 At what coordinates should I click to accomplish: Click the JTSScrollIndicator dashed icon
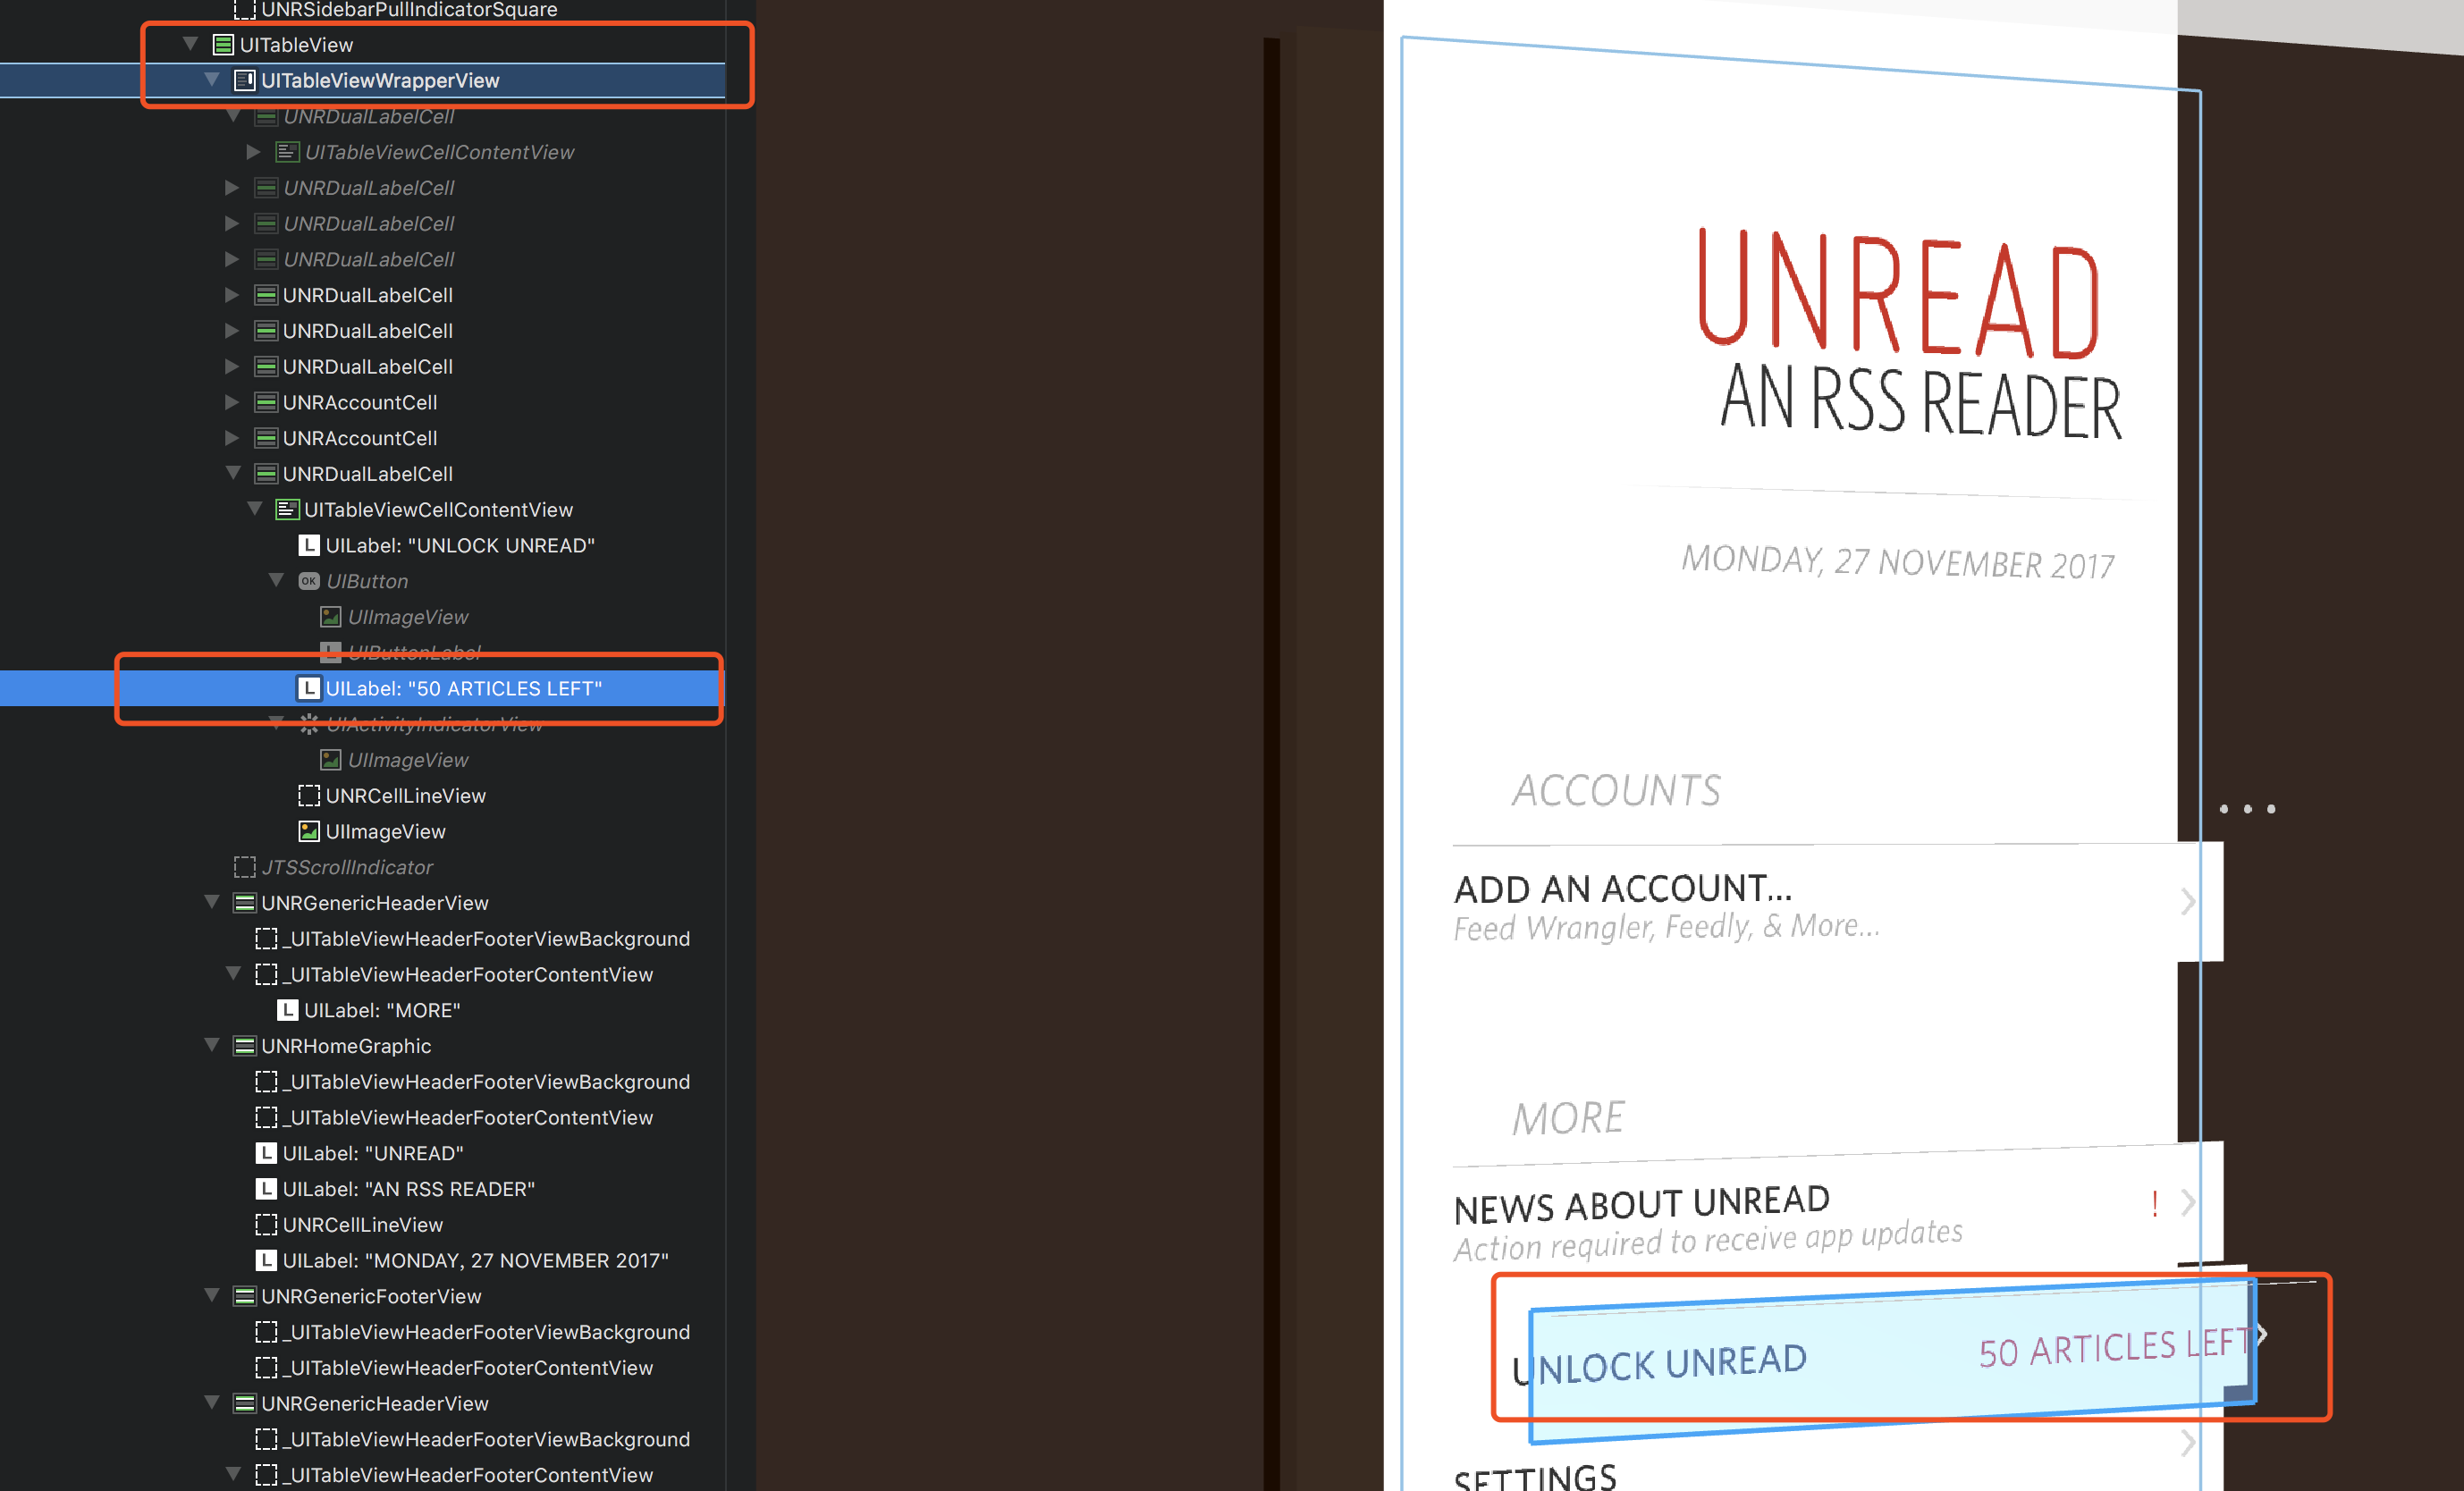coord(245,867)
